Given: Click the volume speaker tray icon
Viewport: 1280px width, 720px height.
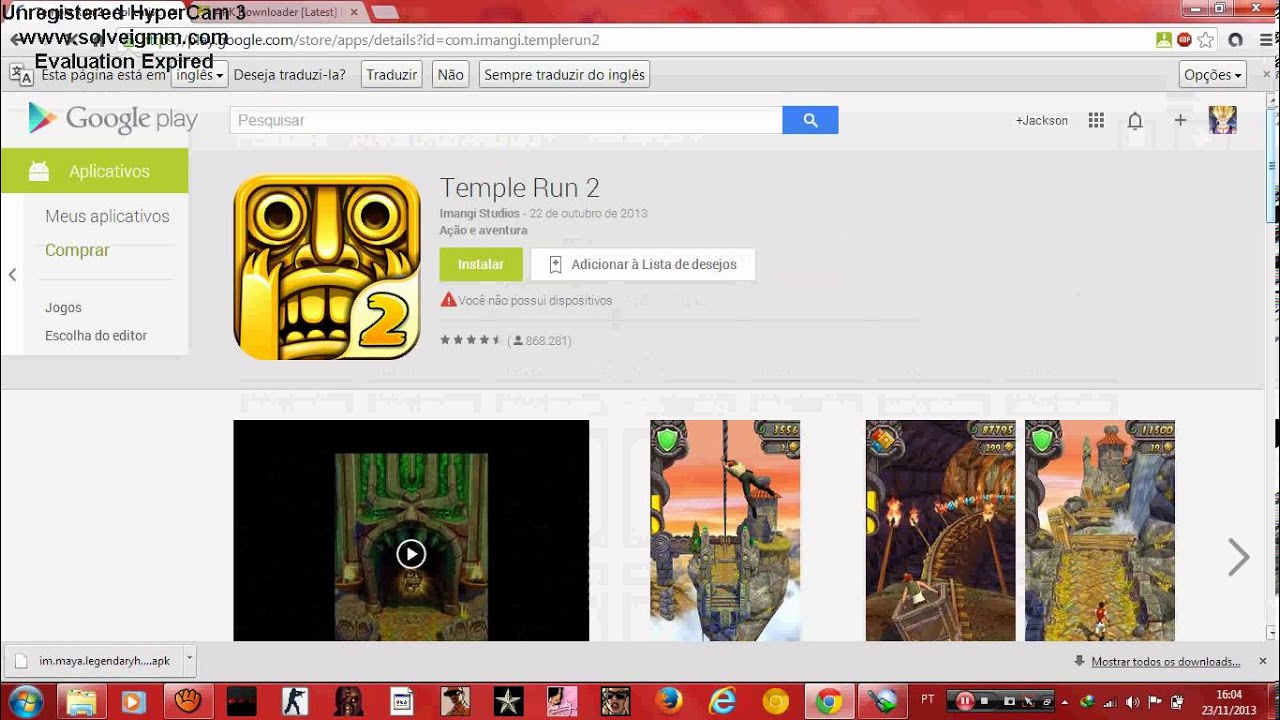Looking at the screenshot, I should (1132, 702).
